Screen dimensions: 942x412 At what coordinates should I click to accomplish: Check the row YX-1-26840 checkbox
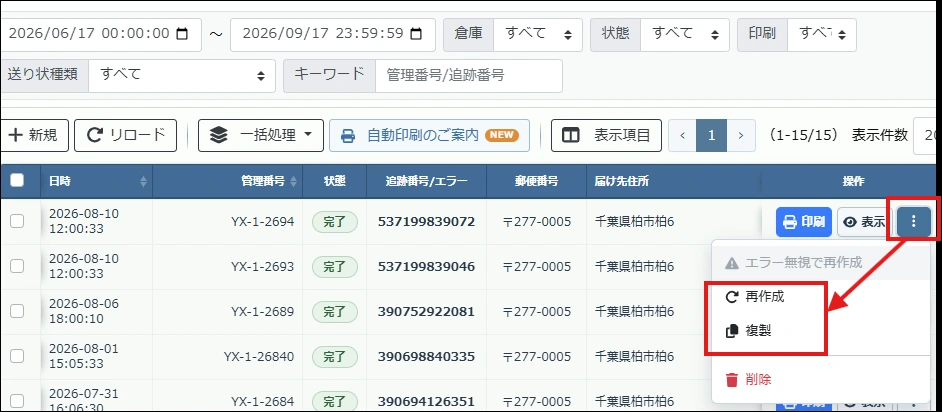click(x=17, y=356)
